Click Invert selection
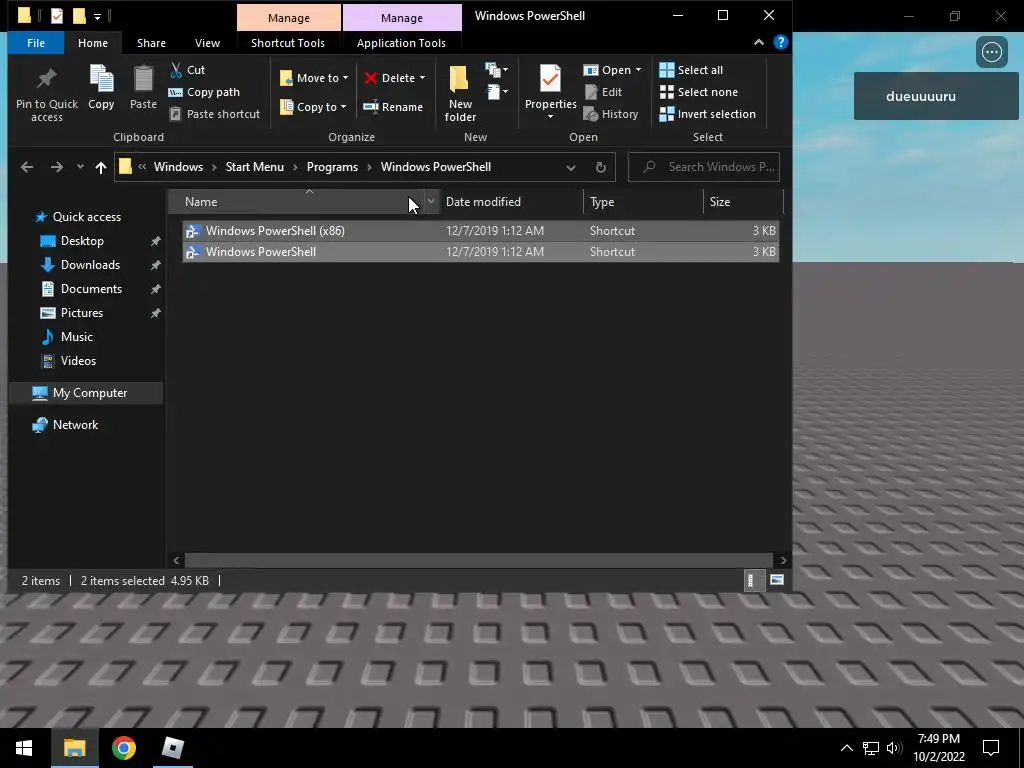 (707, 114)
